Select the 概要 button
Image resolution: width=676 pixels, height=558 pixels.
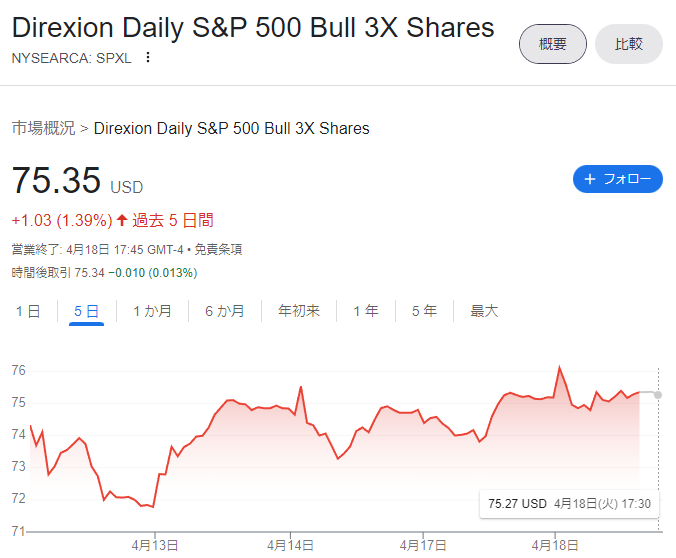[553, 44]
